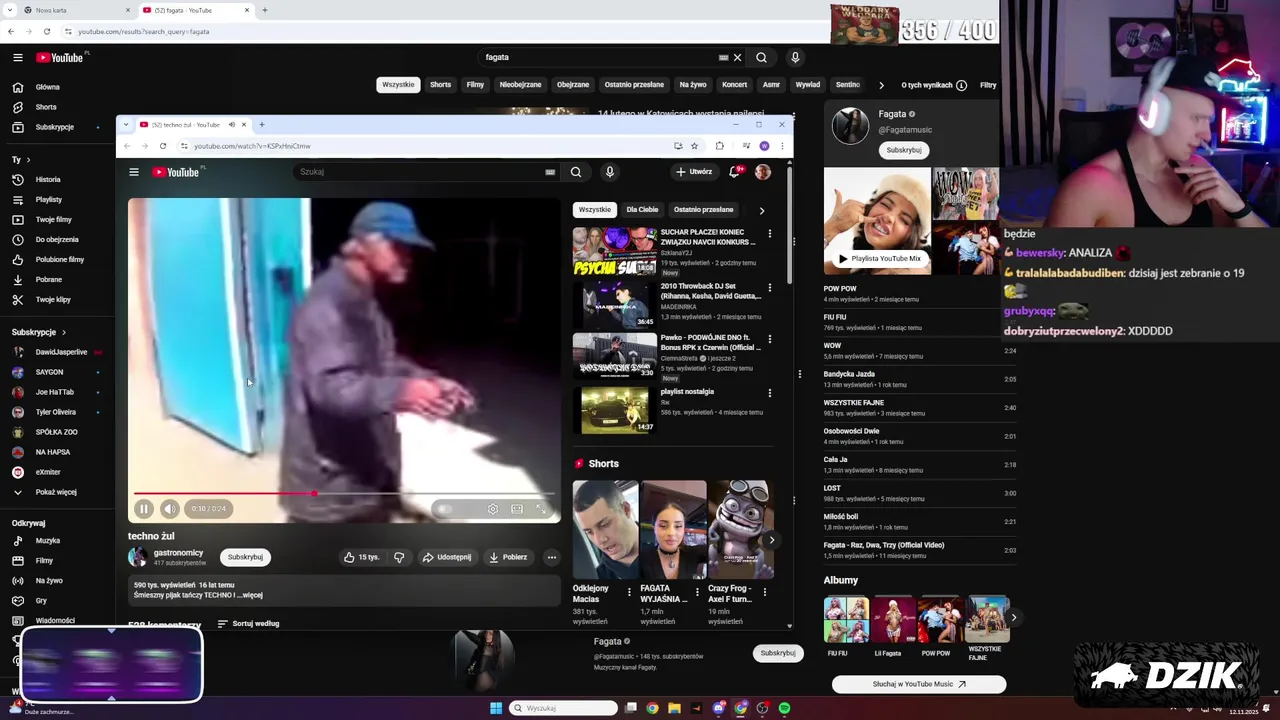Screen dimensions: 1280x720
Task: Switch player to theater mode
Action: tap(517, 509)
